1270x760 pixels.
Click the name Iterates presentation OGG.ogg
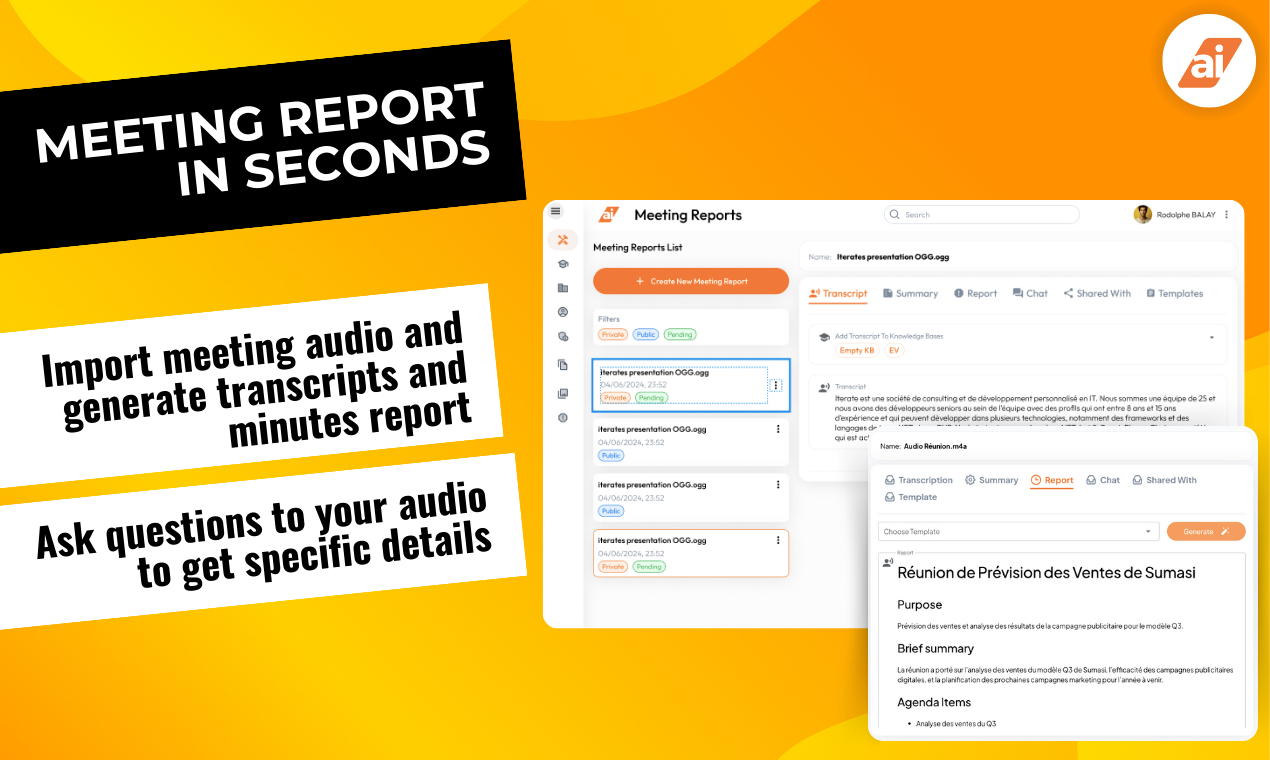893,257
